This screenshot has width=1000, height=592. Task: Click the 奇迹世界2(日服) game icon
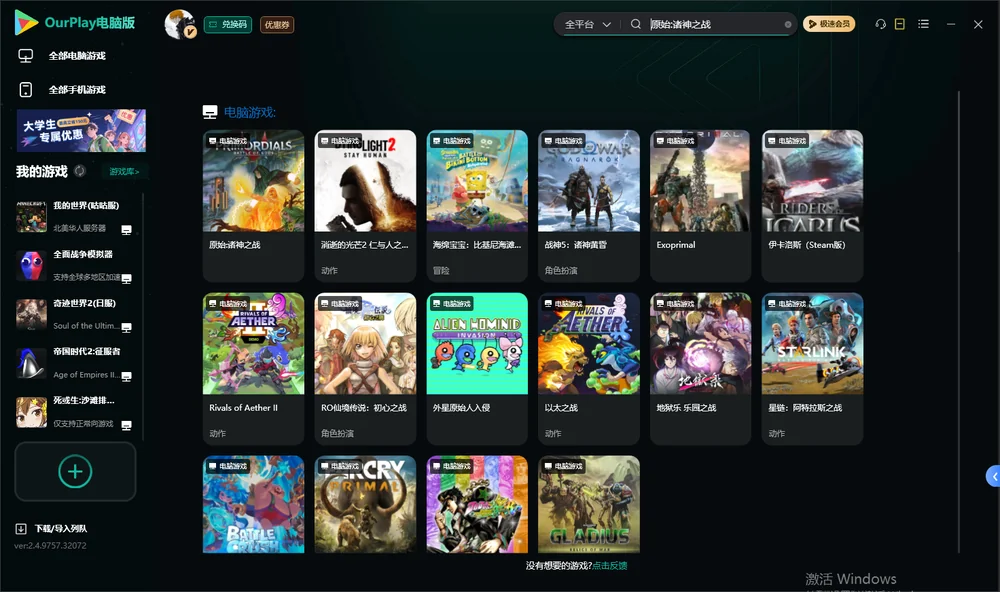coord(31,314)
